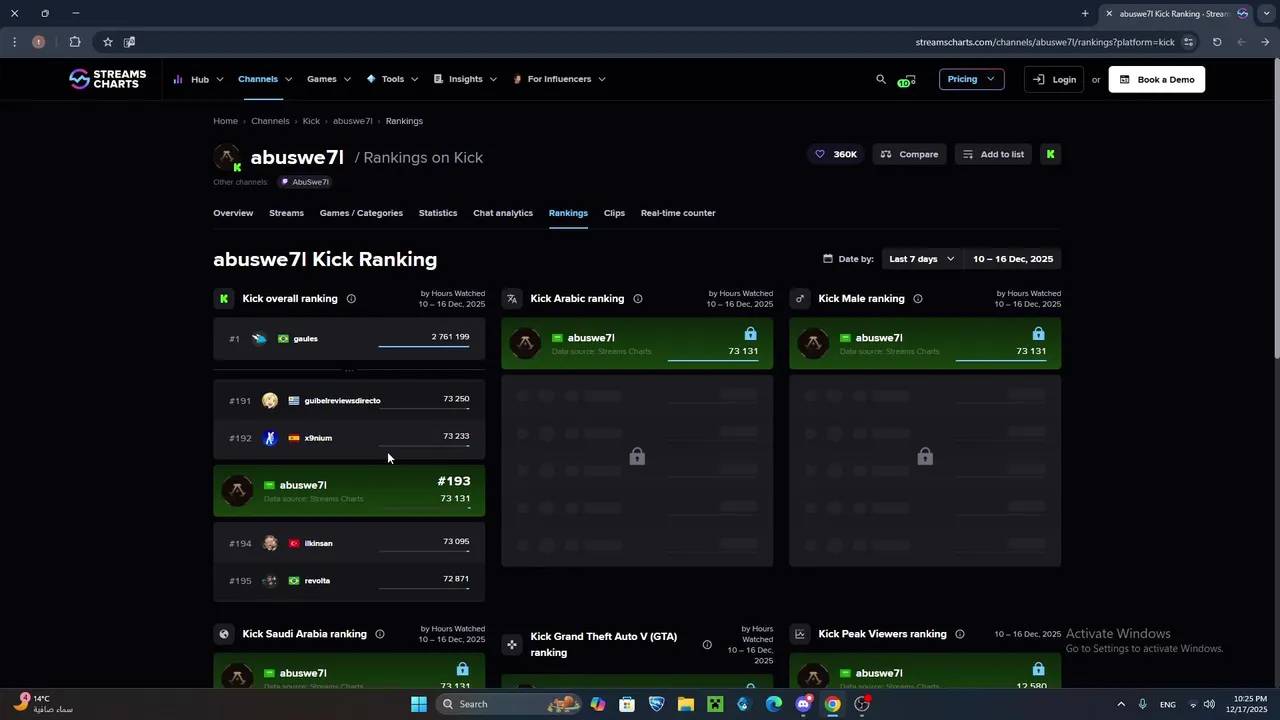The width and height of the screenshot is (1280, 720).
Task: Click the info icon beside Kick GTA V ranking
Action: pyautogui.click(x=707, y=645)
